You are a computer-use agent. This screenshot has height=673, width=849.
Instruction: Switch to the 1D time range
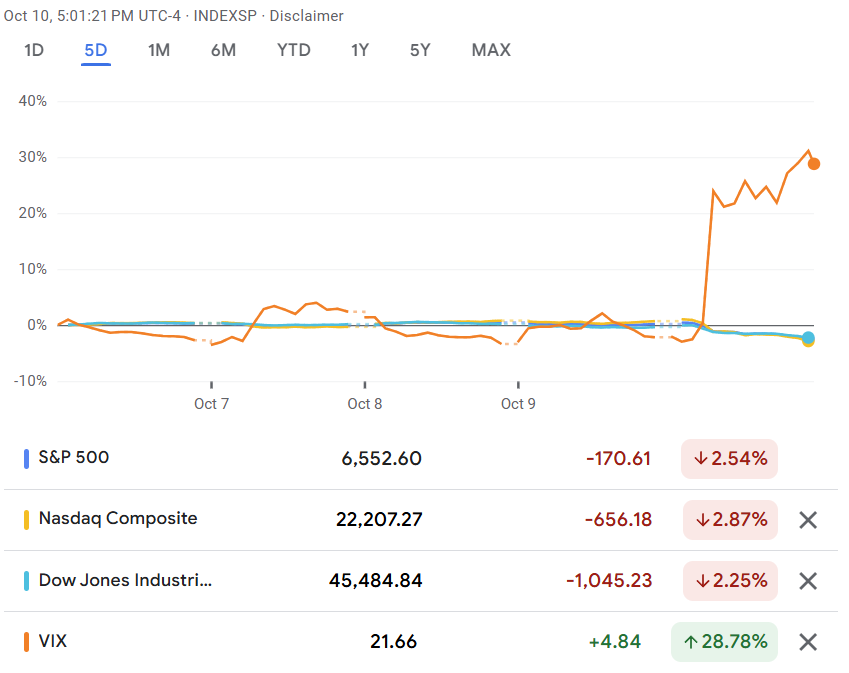coord(34,50)
